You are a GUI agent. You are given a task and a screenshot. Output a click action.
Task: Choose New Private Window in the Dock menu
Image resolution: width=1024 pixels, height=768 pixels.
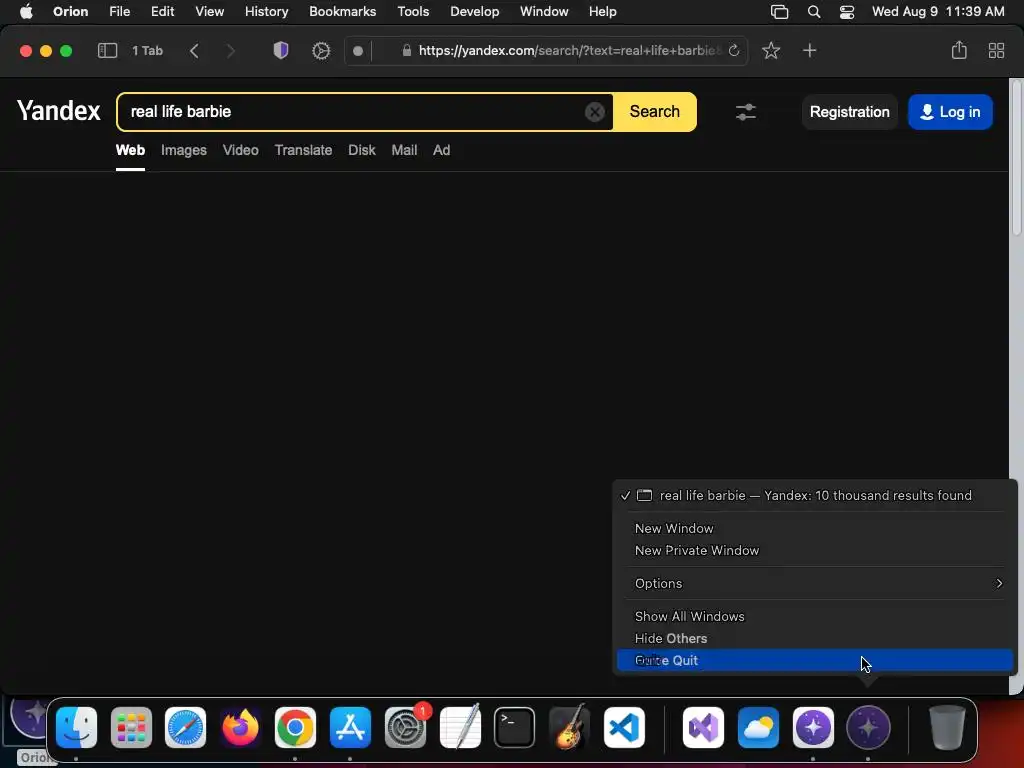tap(814, 551)
